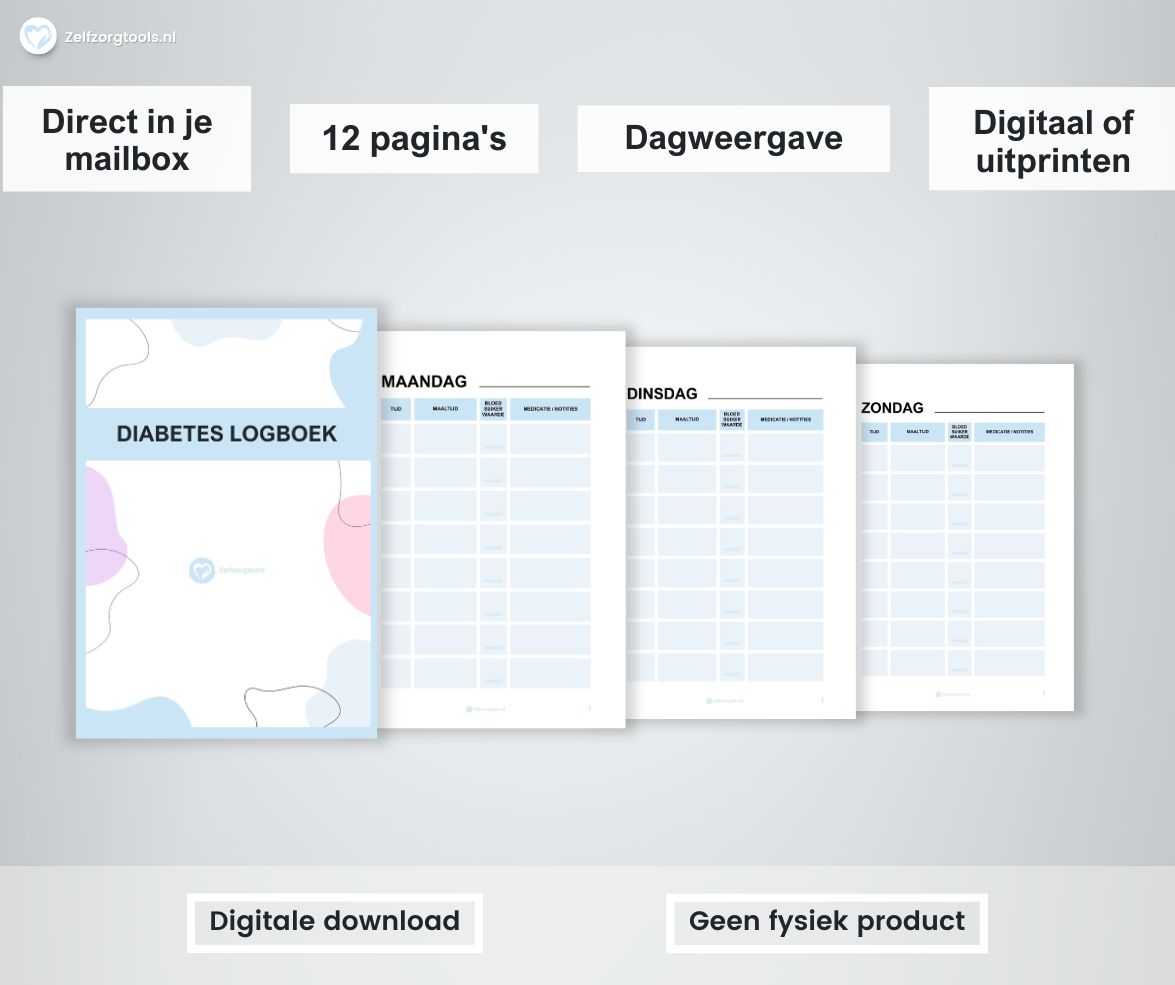
Task: Click the "Geen fysiek product" badge
Action: coord(827,921)
